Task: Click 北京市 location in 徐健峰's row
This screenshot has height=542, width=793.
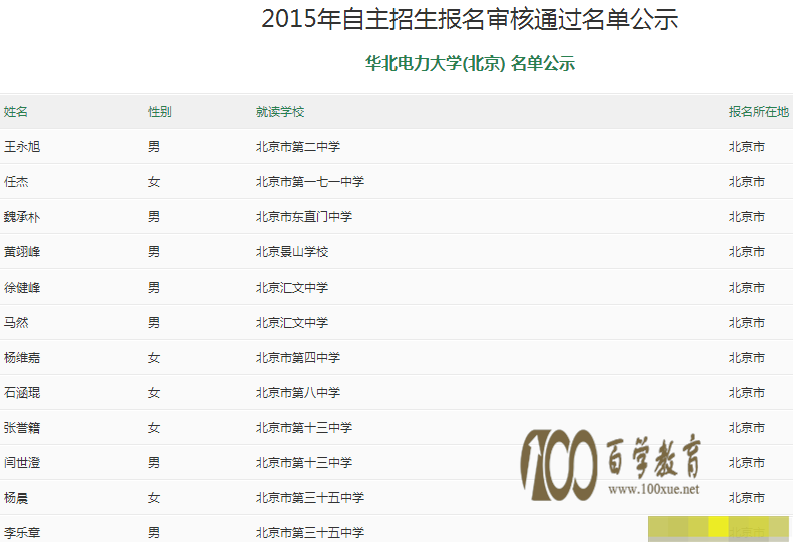Action: tap(746, 288)
